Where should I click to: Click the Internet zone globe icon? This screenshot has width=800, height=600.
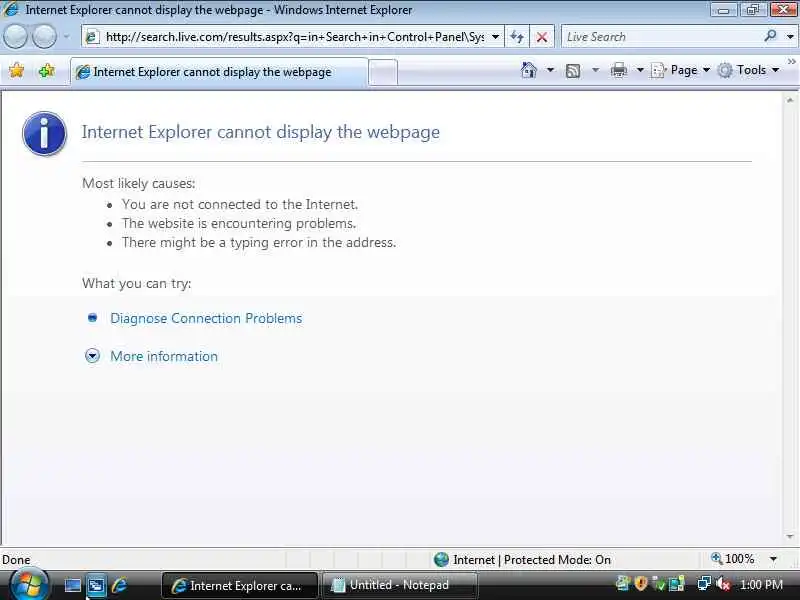pyautogui.click(x=441, y=560)
